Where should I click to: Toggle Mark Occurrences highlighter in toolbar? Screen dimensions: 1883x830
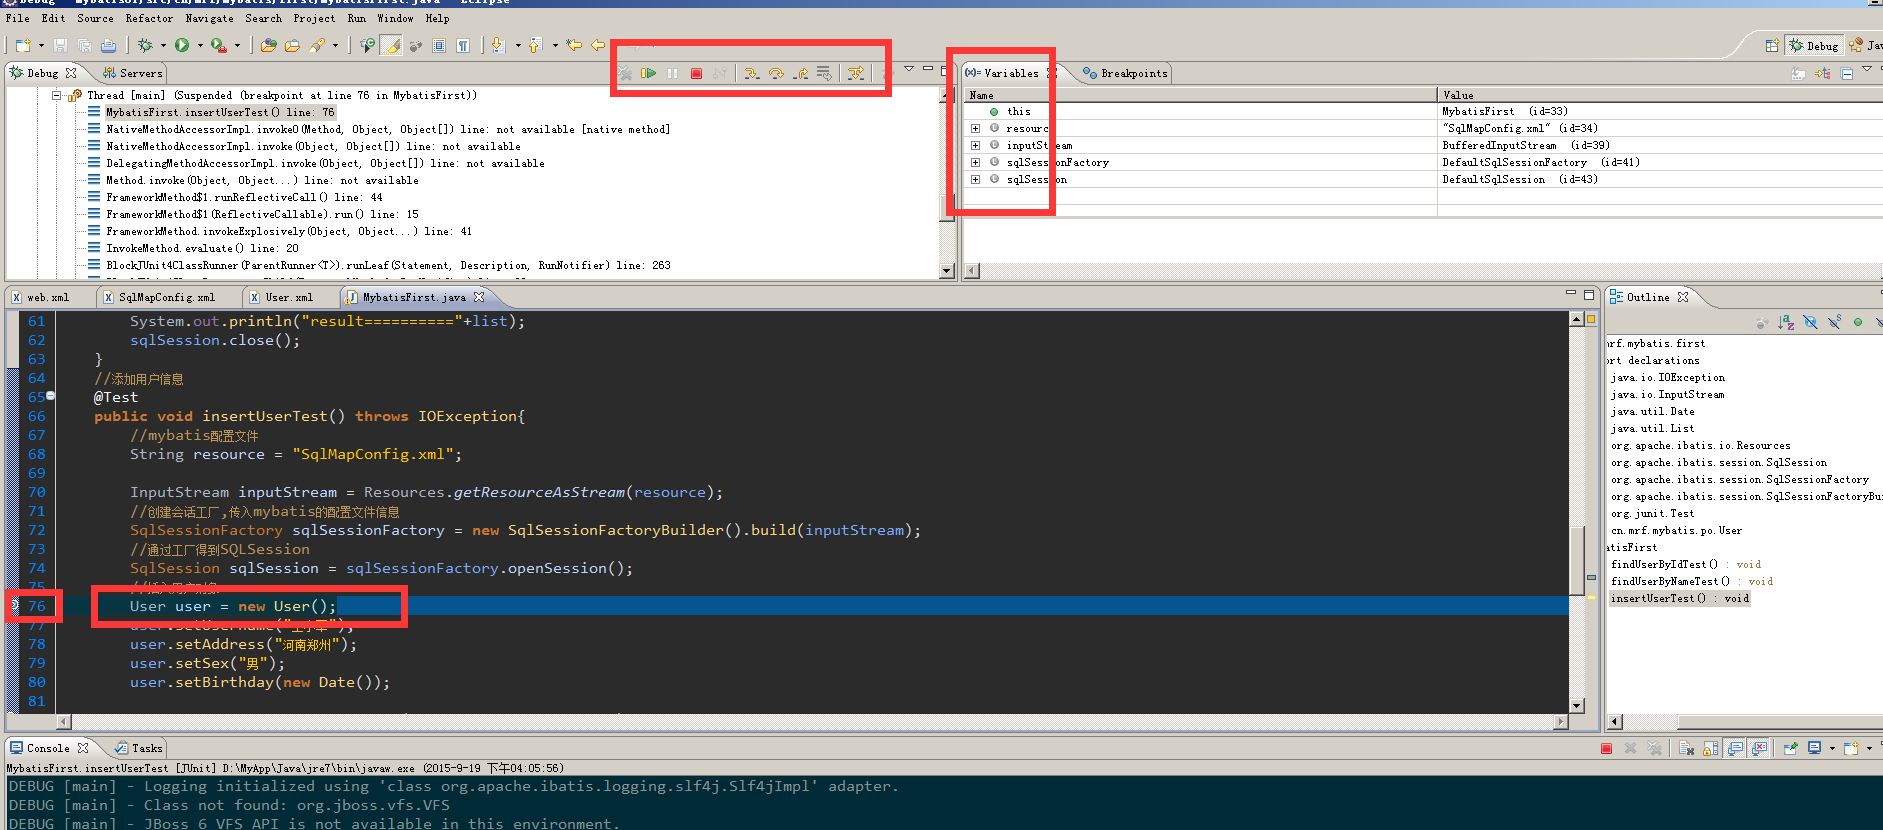coord(391,45)
